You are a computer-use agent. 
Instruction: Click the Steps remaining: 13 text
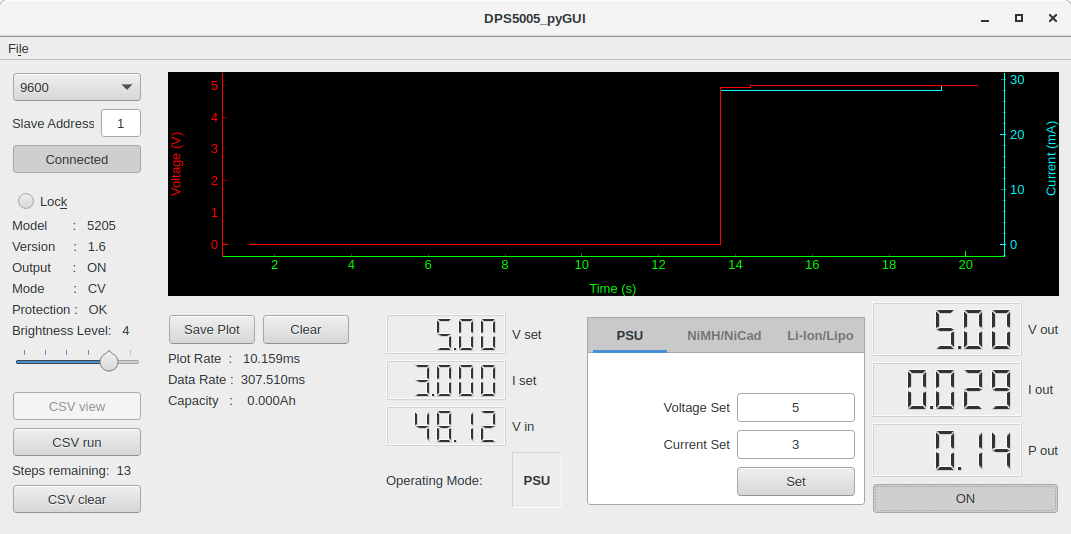[x=72, y=470]
